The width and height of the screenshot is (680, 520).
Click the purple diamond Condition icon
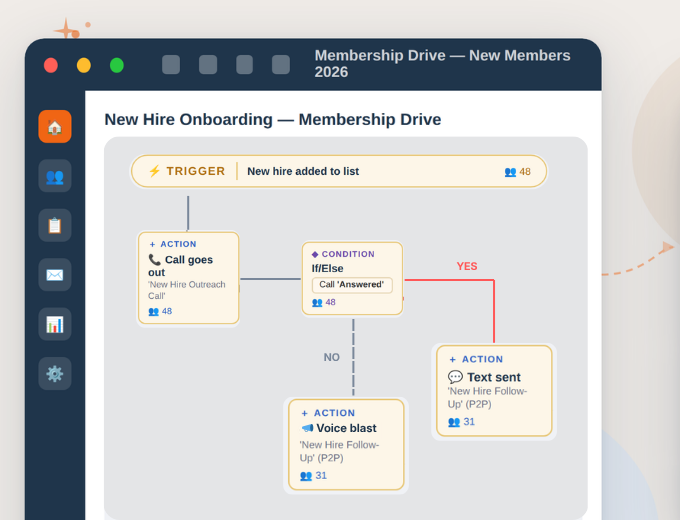tap(315, 254)
